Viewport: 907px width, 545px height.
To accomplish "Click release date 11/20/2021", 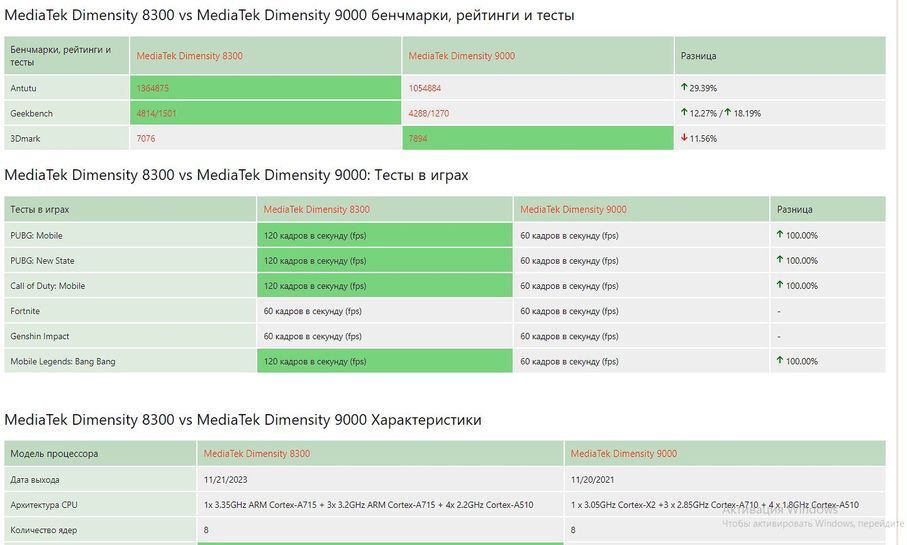I will pos(592,480).
